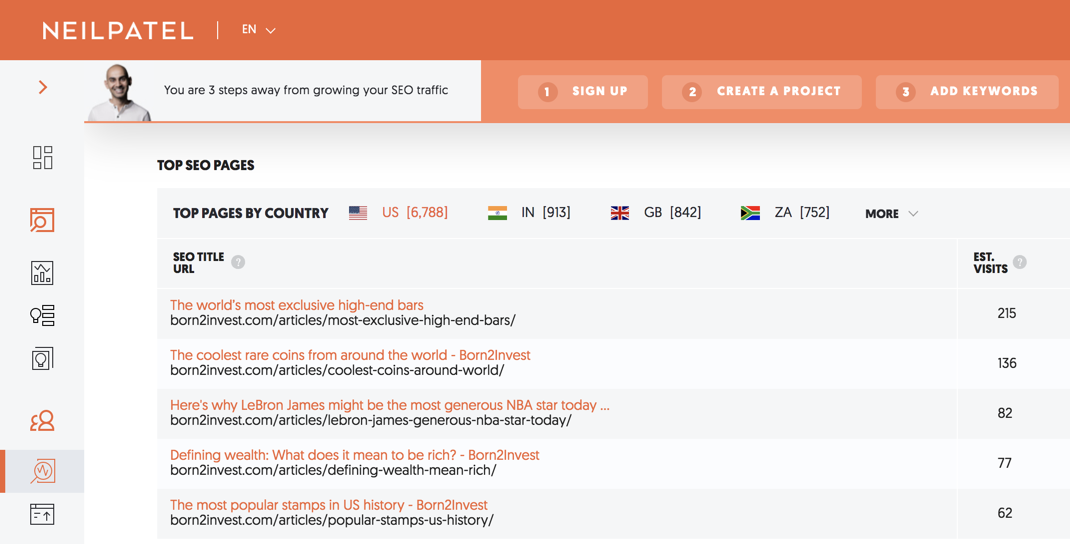Open 'The coolest rare coins' article link
Viewport: 1070px width, 544px height.
(x=350, y=355)
